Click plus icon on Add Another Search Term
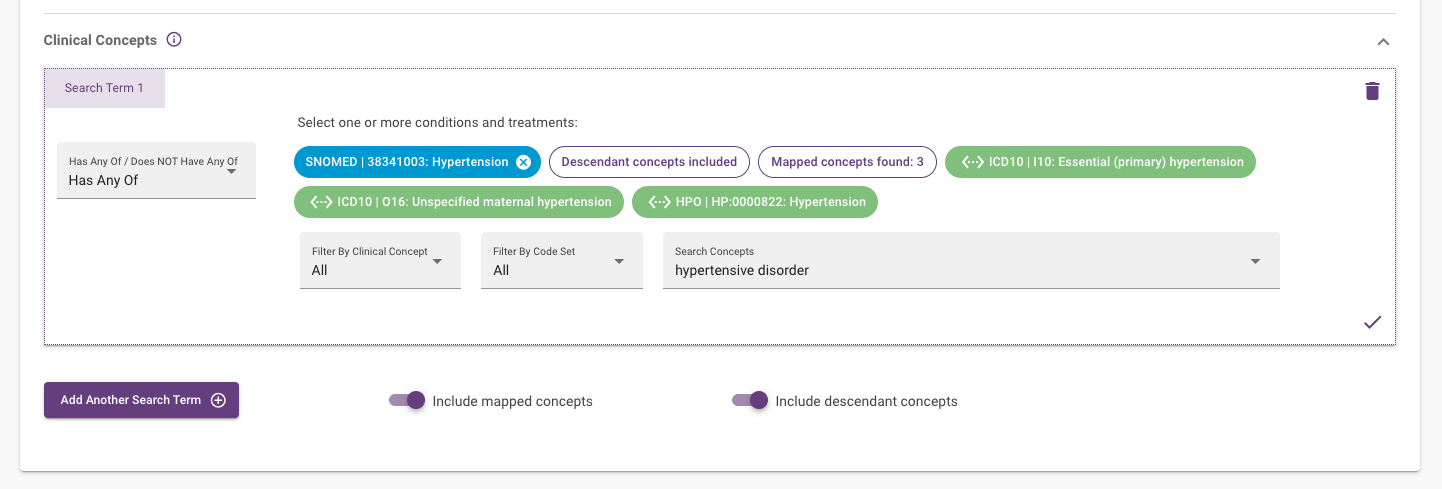Image resolution: width=1442 pixels, height=489 pixels. click(218, 400)
